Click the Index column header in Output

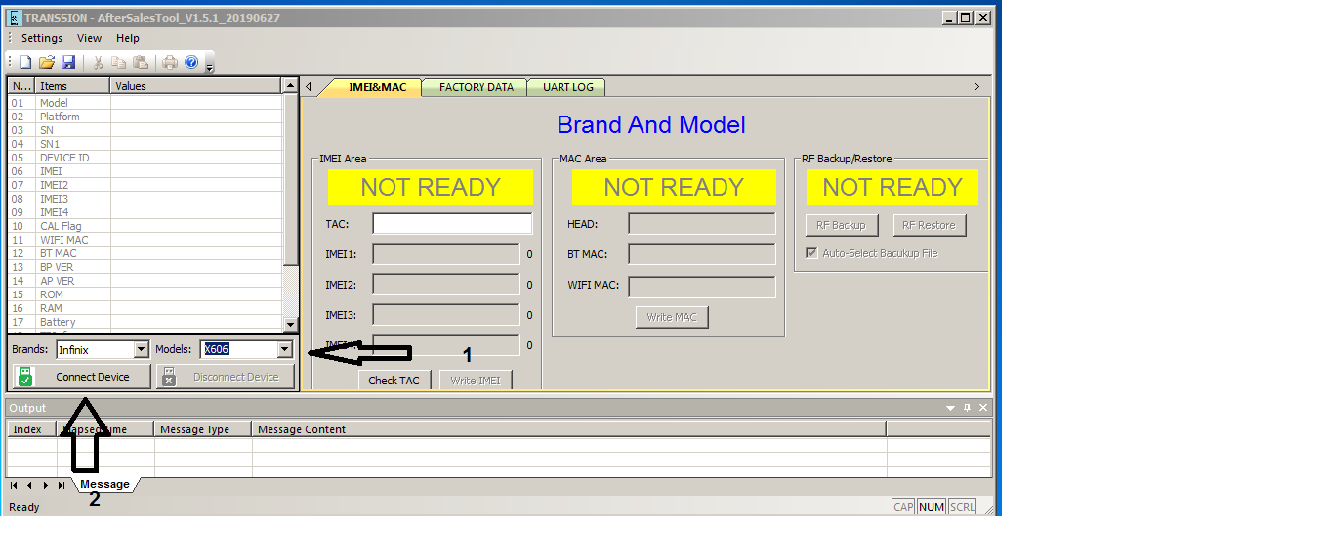pyautogui.click(x=33, y=429)
